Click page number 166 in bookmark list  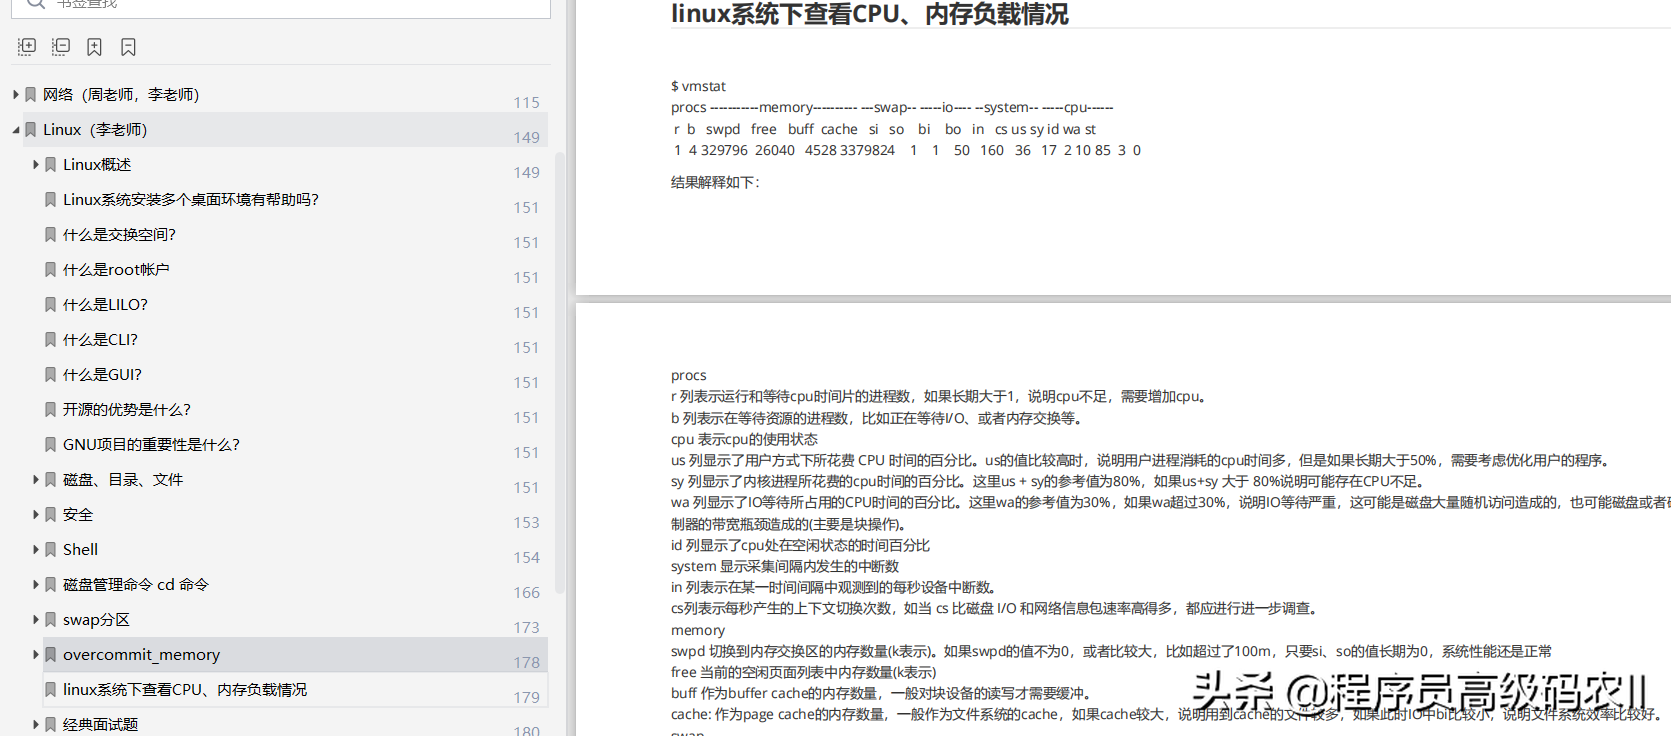click(527, 592)
